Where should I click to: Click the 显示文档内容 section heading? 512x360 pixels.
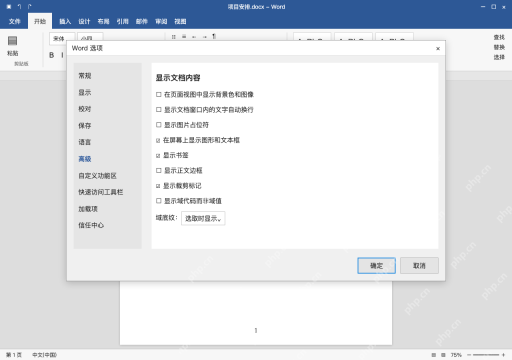coord(178,78)
